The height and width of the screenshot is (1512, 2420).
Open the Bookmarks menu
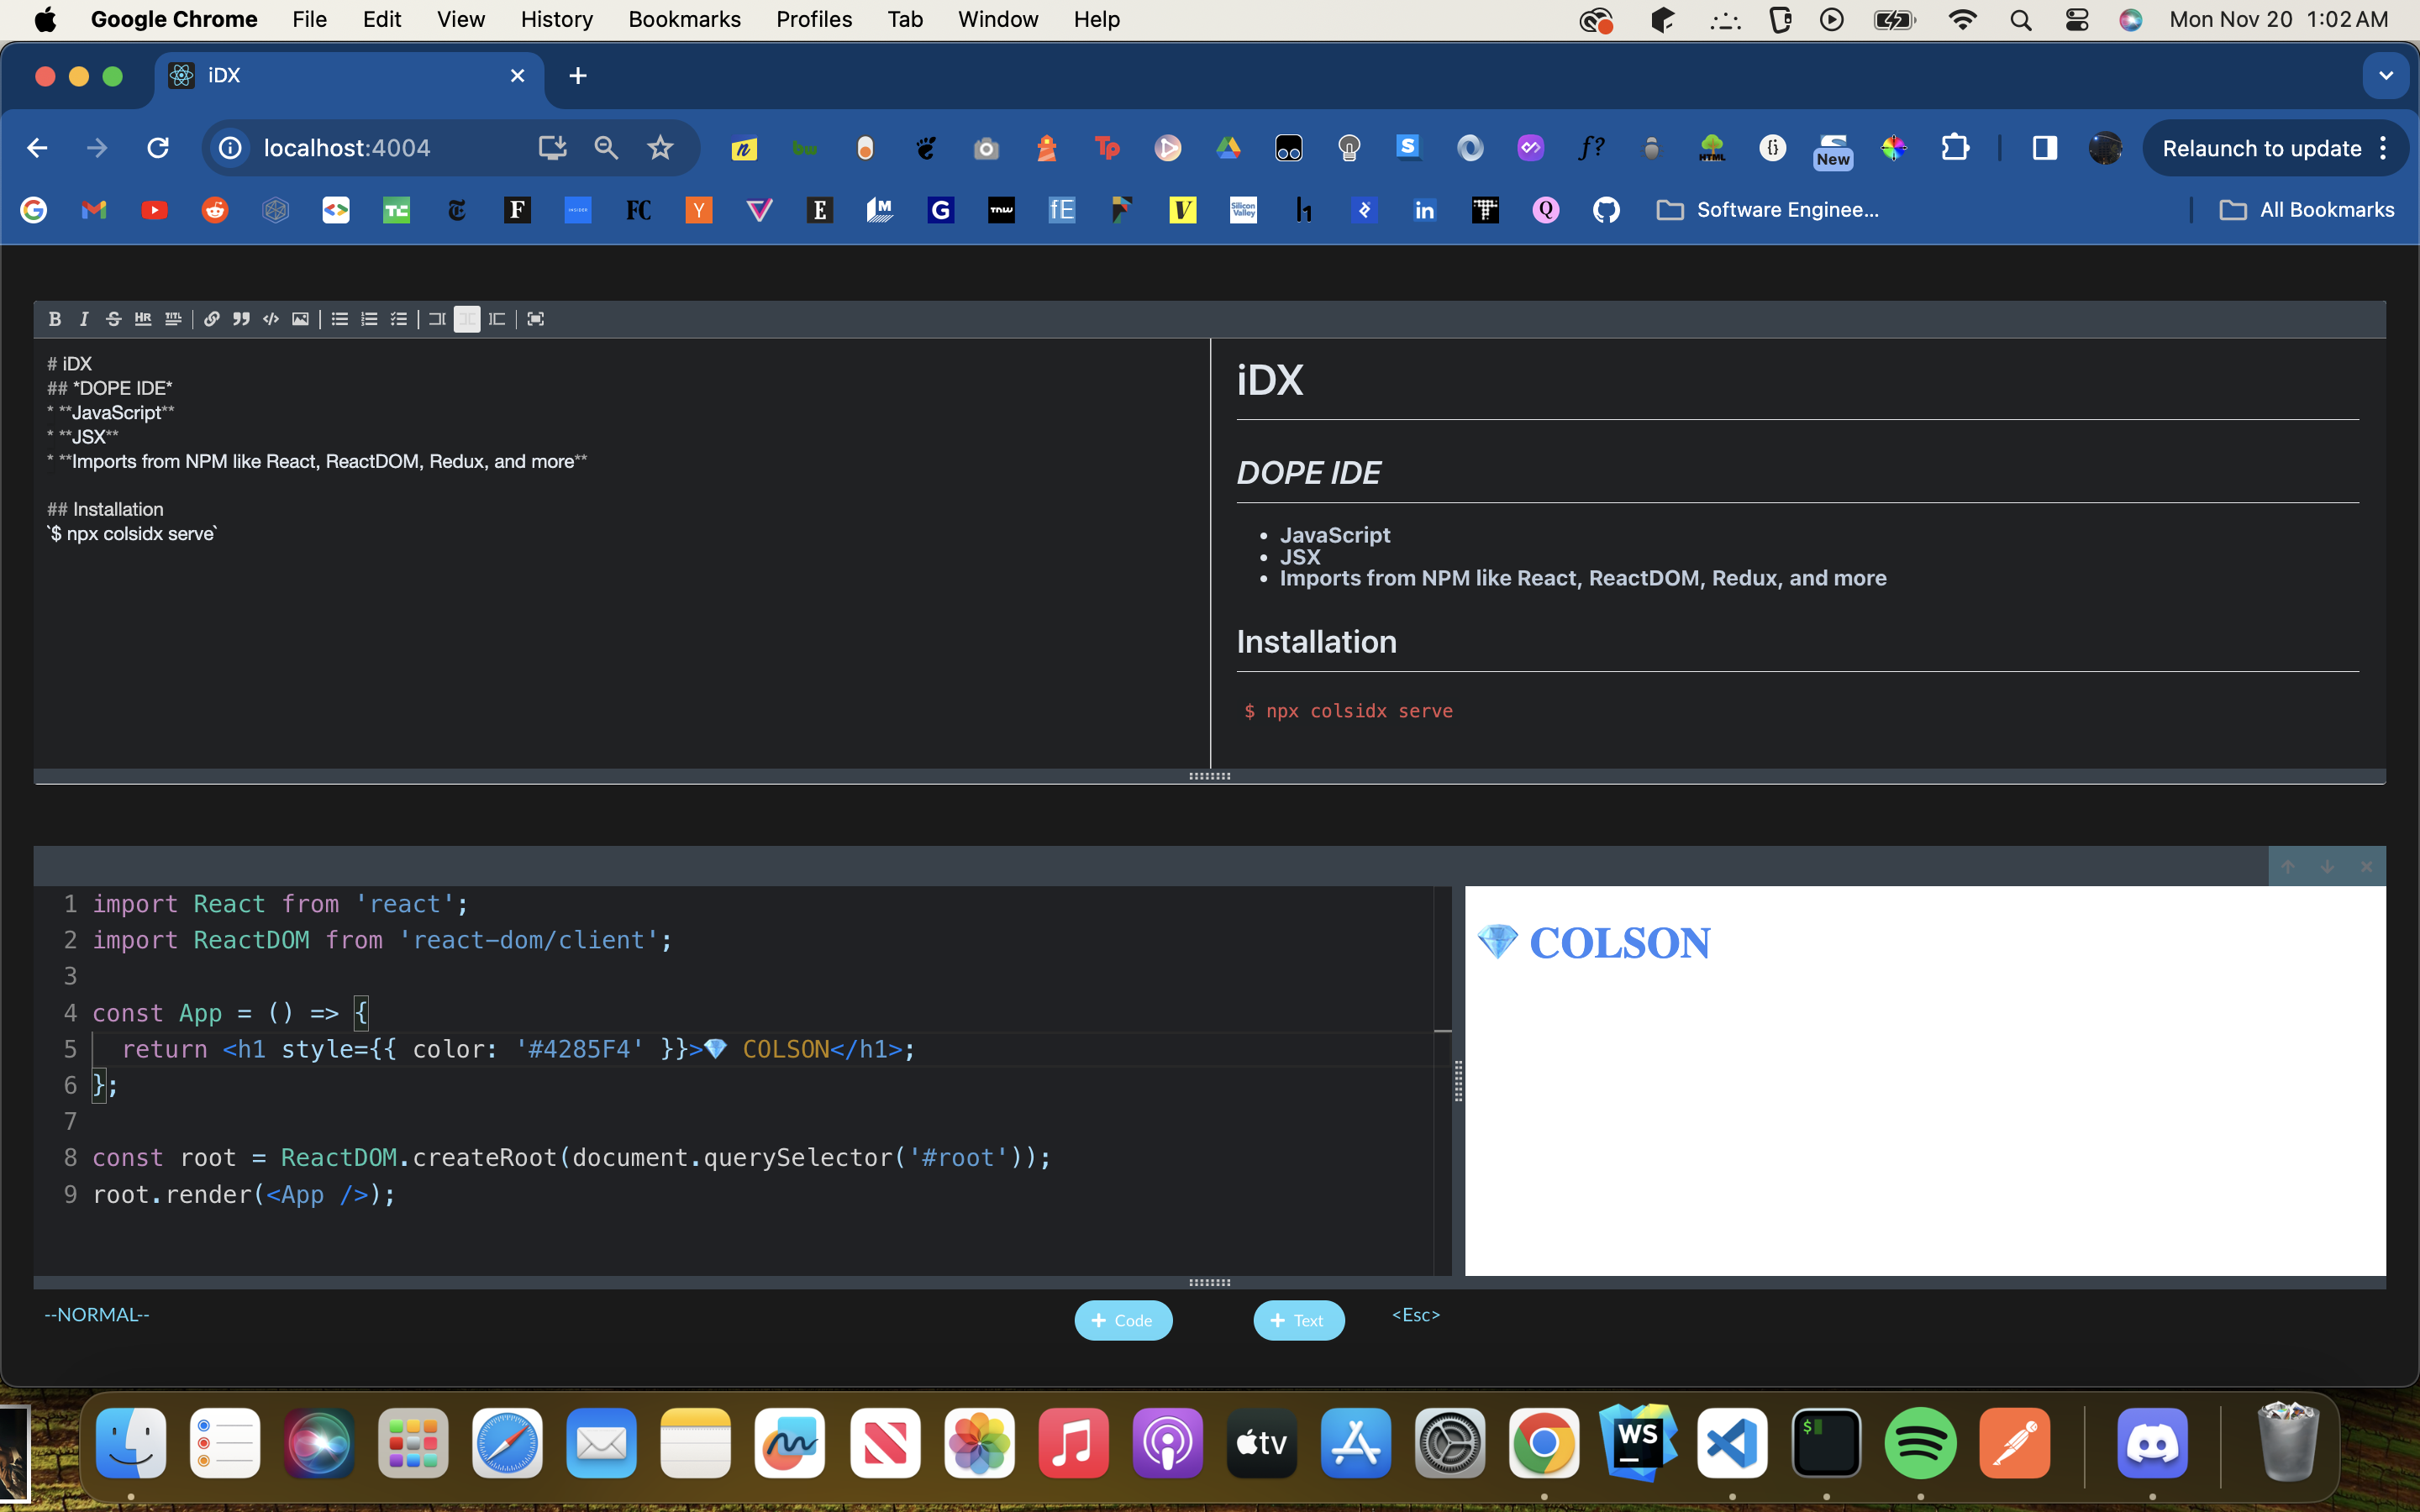pos(685,19)
